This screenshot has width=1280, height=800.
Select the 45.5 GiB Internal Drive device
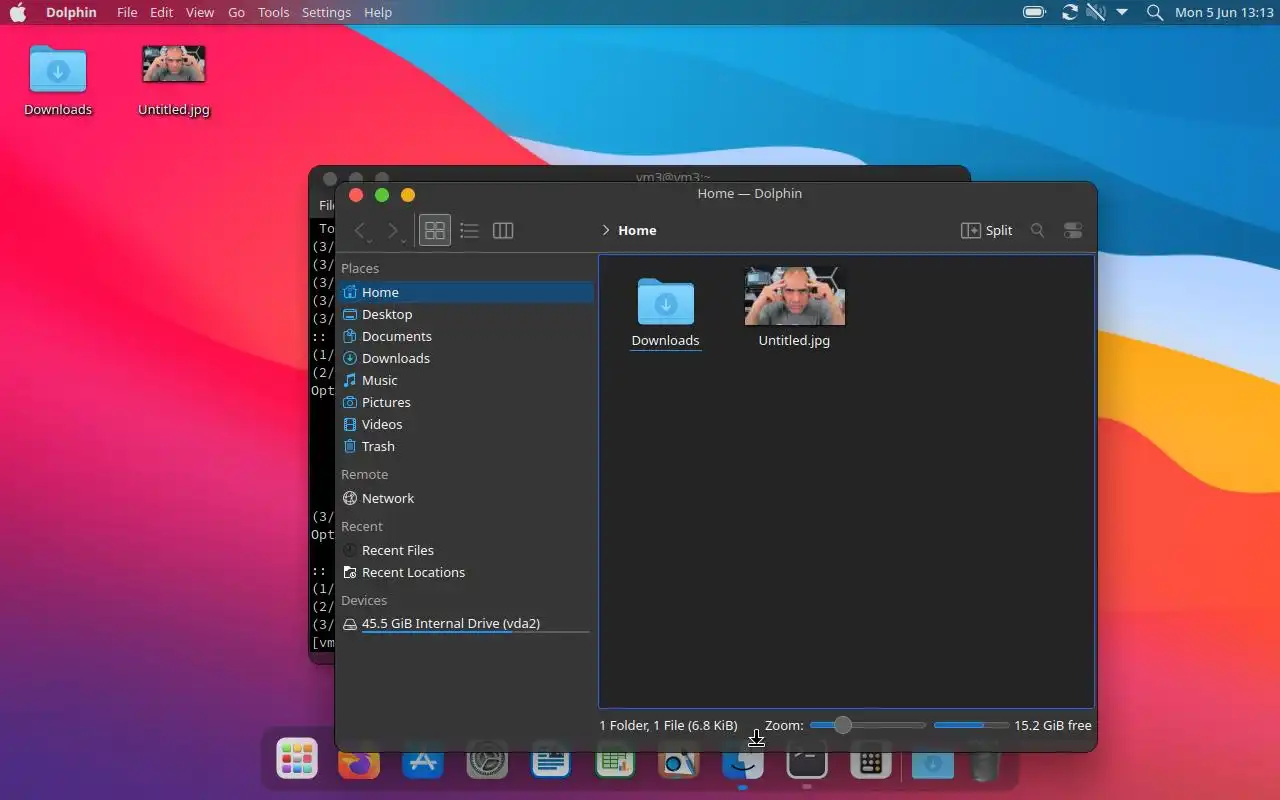point(466,624)
